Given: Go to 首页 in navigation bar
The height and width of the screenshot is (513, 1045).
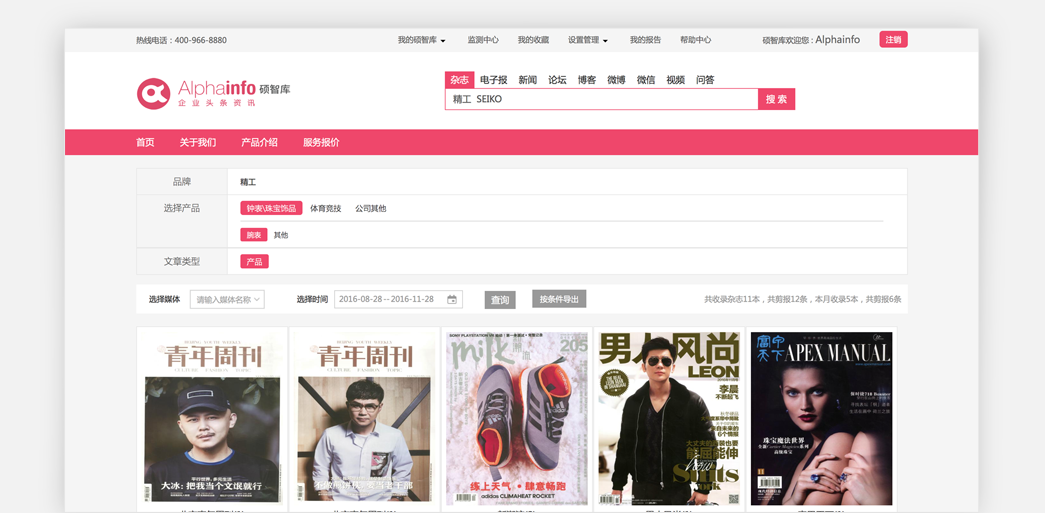Looking at the screenshot, I should coord(145,143).
